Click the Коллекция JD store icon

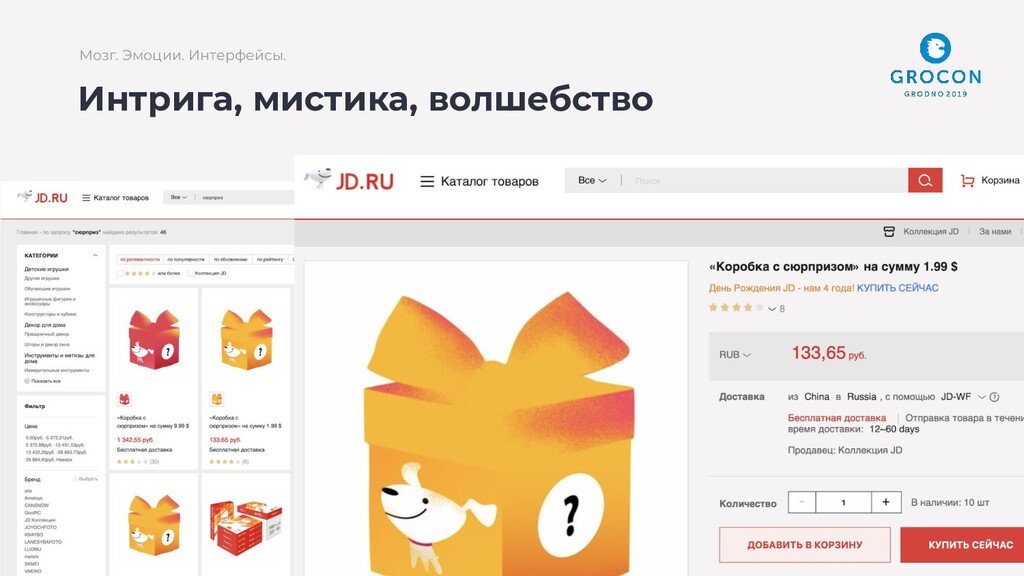tap(889, 231)
